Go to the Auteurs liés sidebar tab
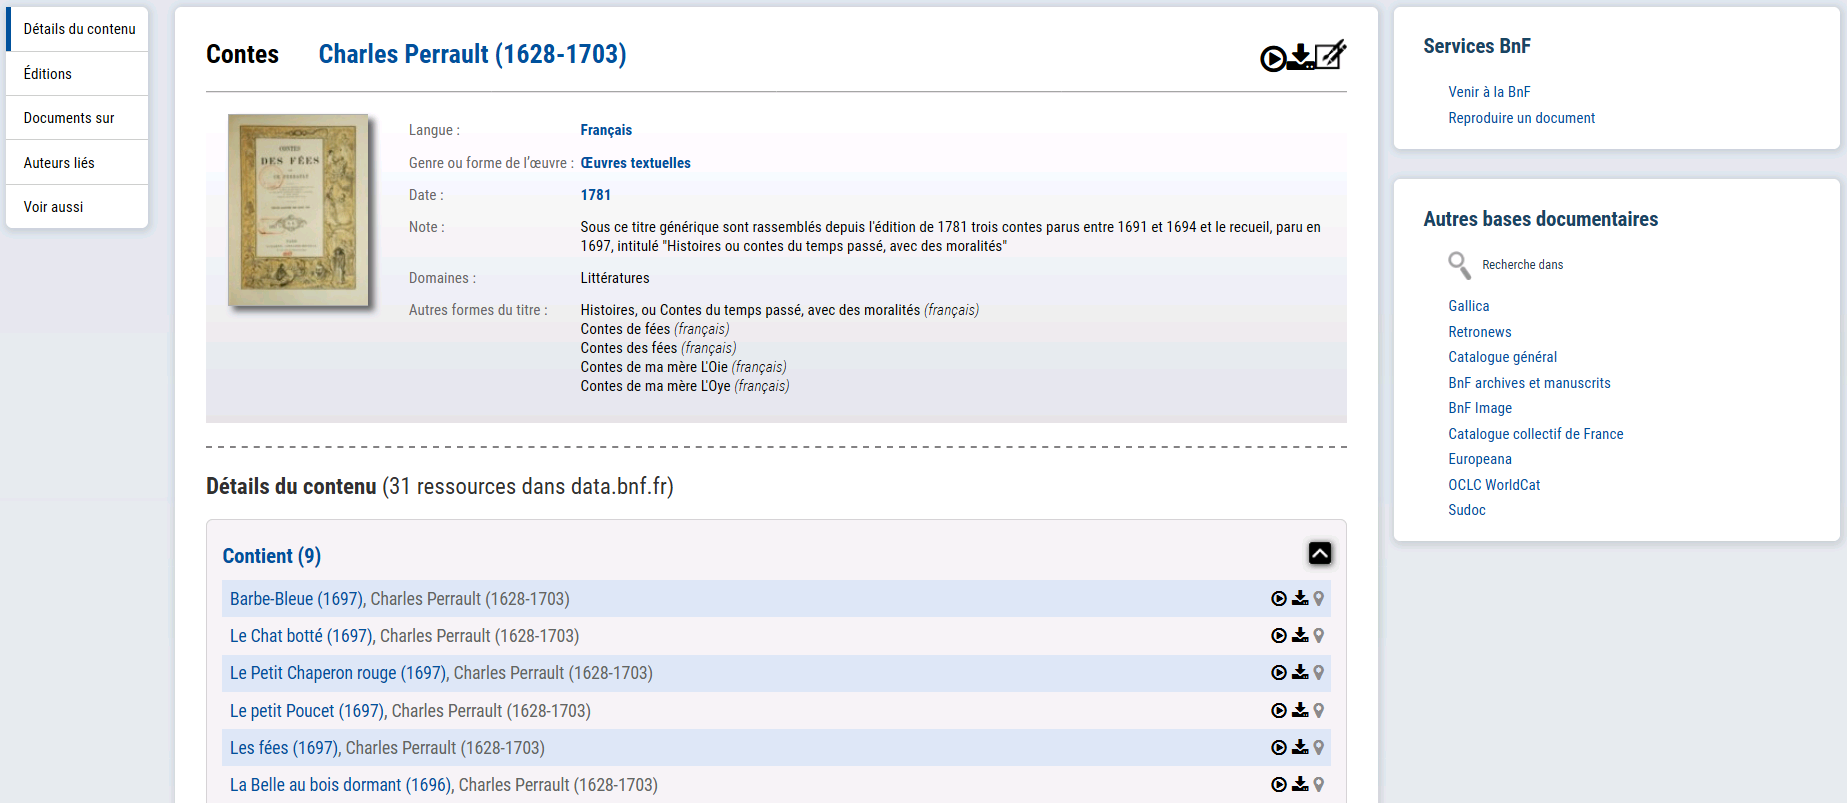Image resolution: width=1847 pixels, height=803 pixels. 59,163
